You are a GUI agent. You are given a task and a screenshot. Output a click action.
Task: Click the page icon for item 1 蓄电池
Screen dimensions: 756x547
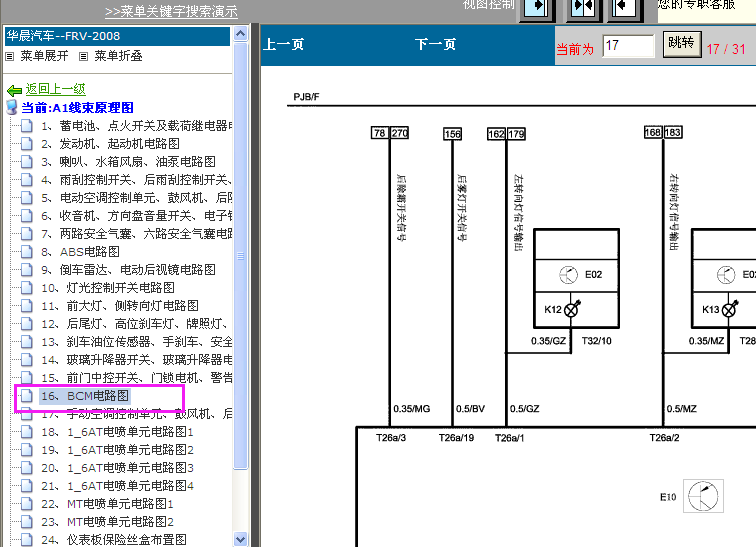[27, 126]
